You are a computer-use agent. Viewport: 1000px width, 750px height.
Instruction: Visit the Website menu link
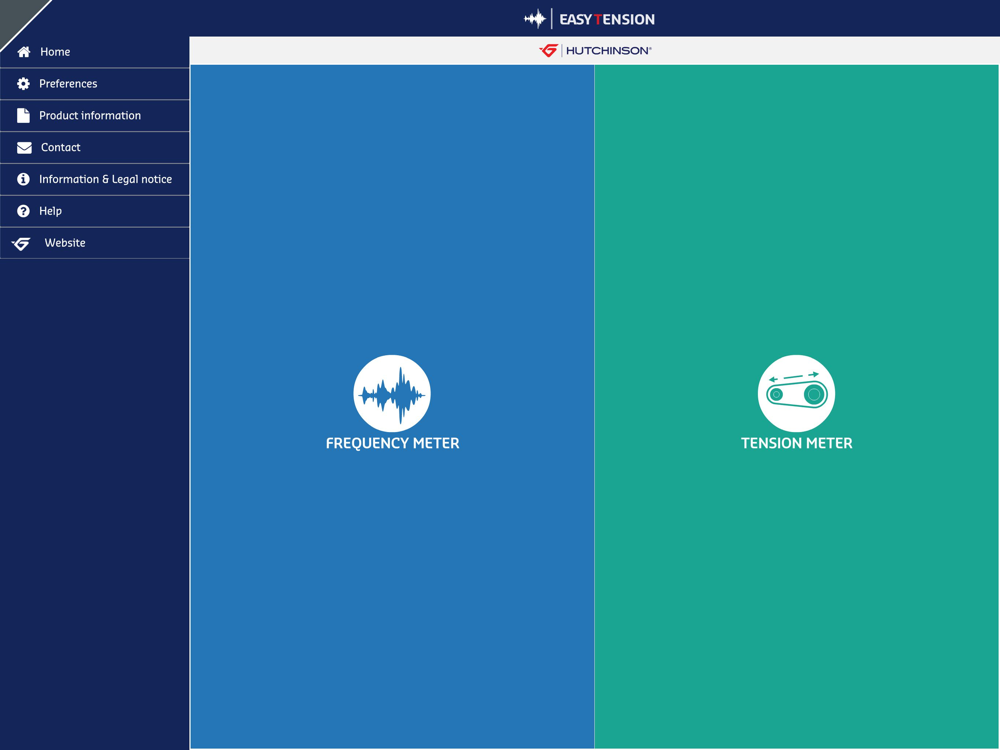point(94,243)
